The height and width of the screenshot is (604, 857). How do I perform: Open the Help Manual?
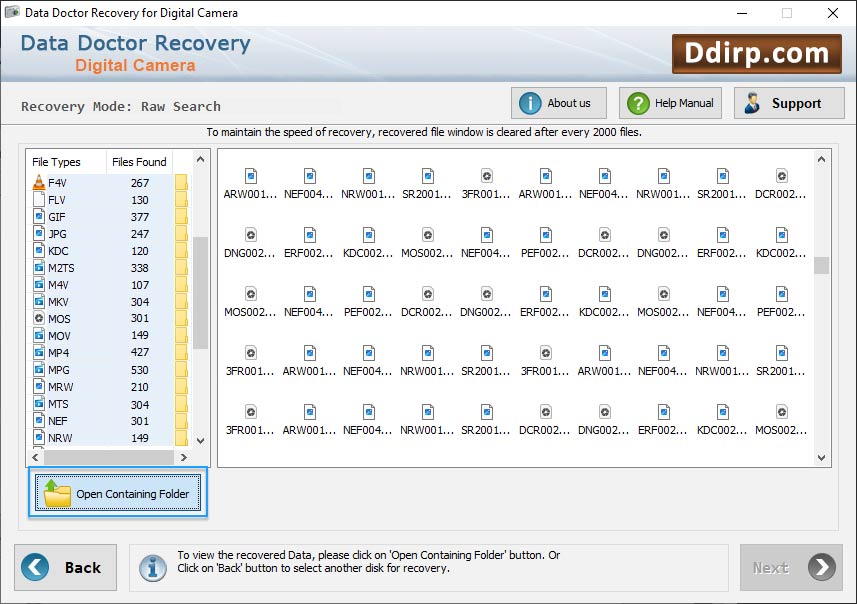pos(670,103)
